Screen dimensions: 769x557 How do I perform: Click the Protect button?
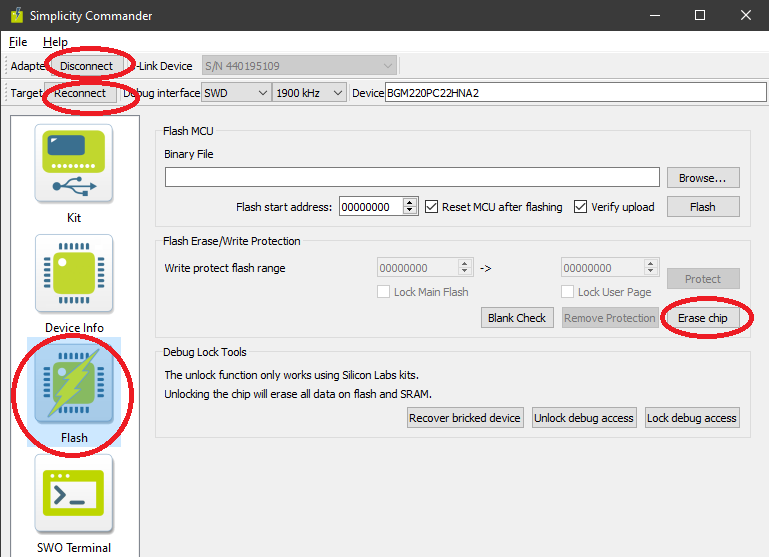click(703, 279)
